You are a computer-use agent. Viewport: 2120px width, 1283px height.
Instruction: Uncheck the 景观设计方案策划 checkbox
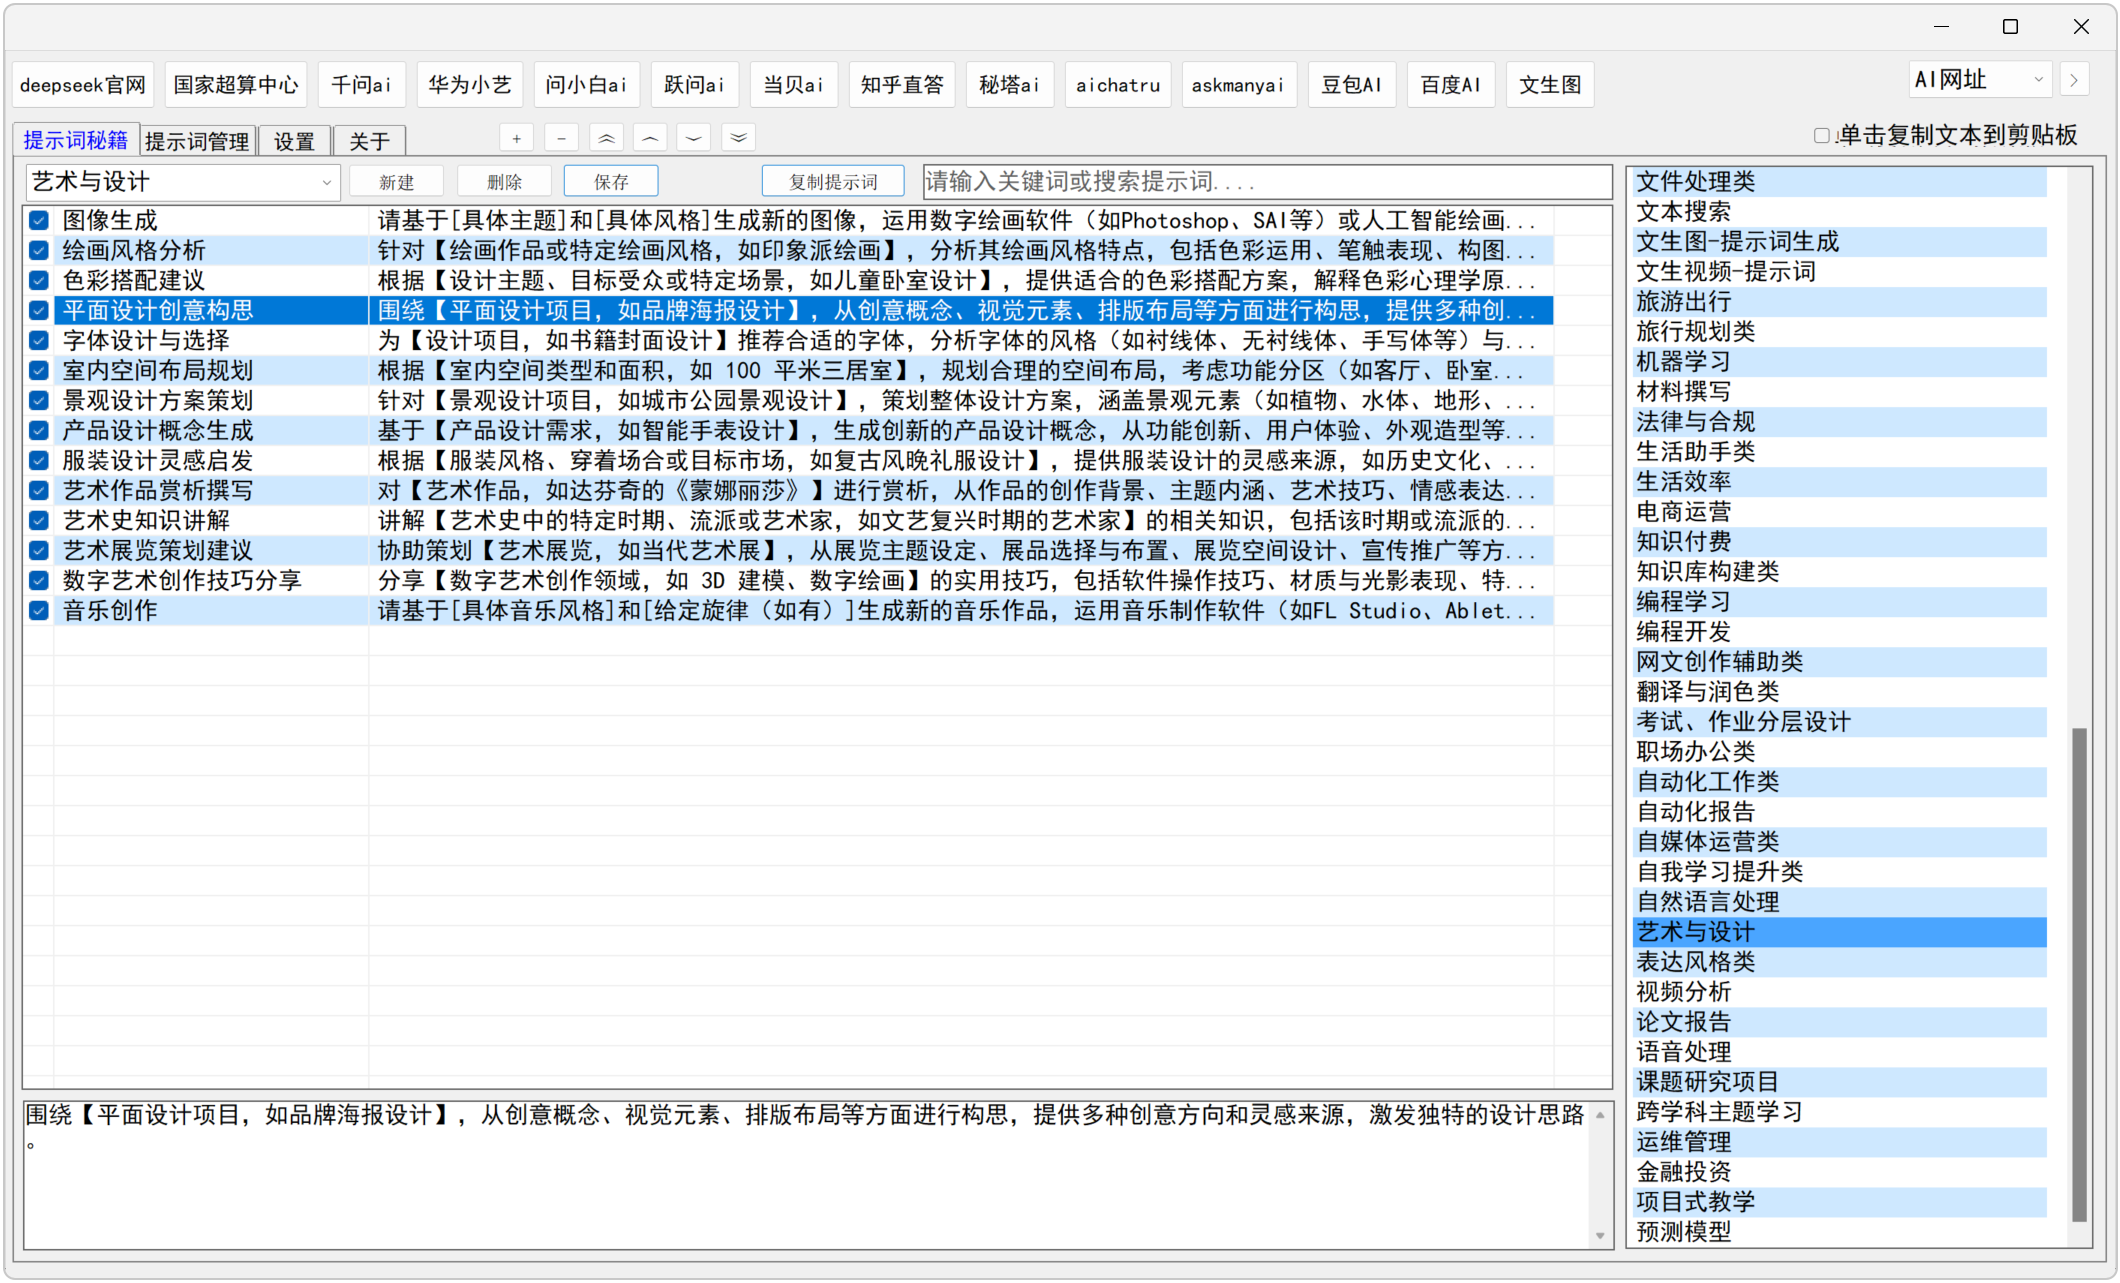[x=39, y=400]
